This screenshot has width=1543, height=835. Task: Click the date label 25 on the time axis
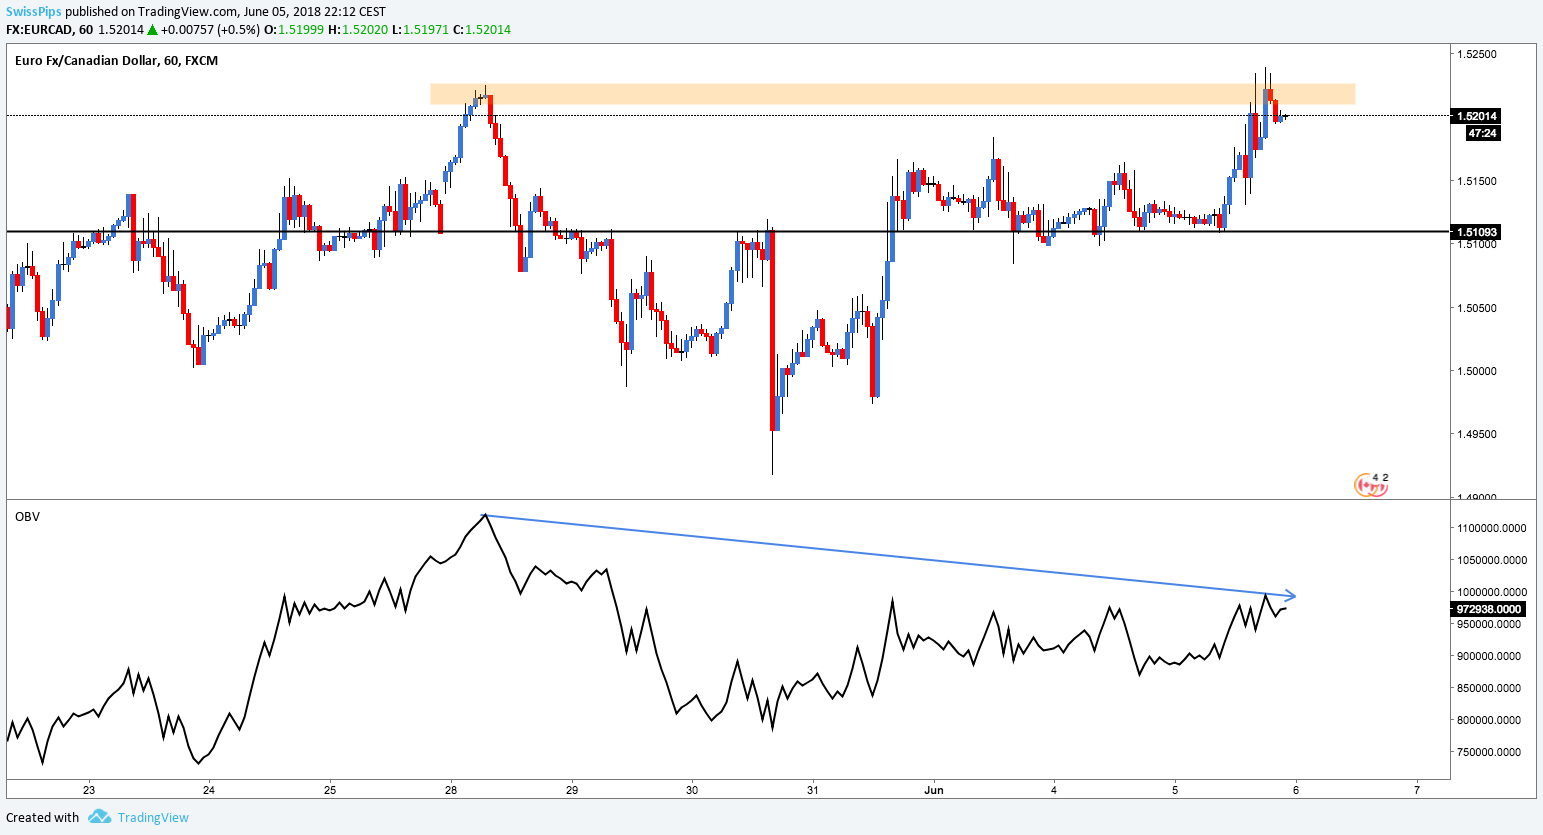[330, 790]
